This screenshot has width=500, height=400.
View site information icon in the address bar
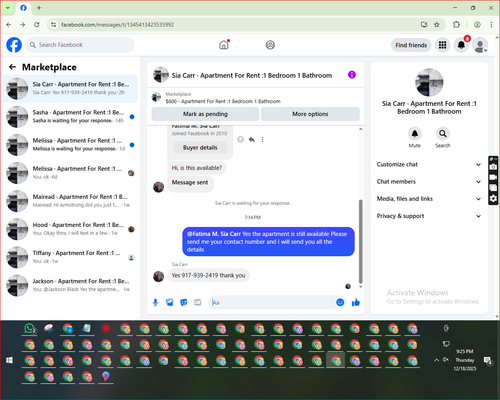pos(53,25)
